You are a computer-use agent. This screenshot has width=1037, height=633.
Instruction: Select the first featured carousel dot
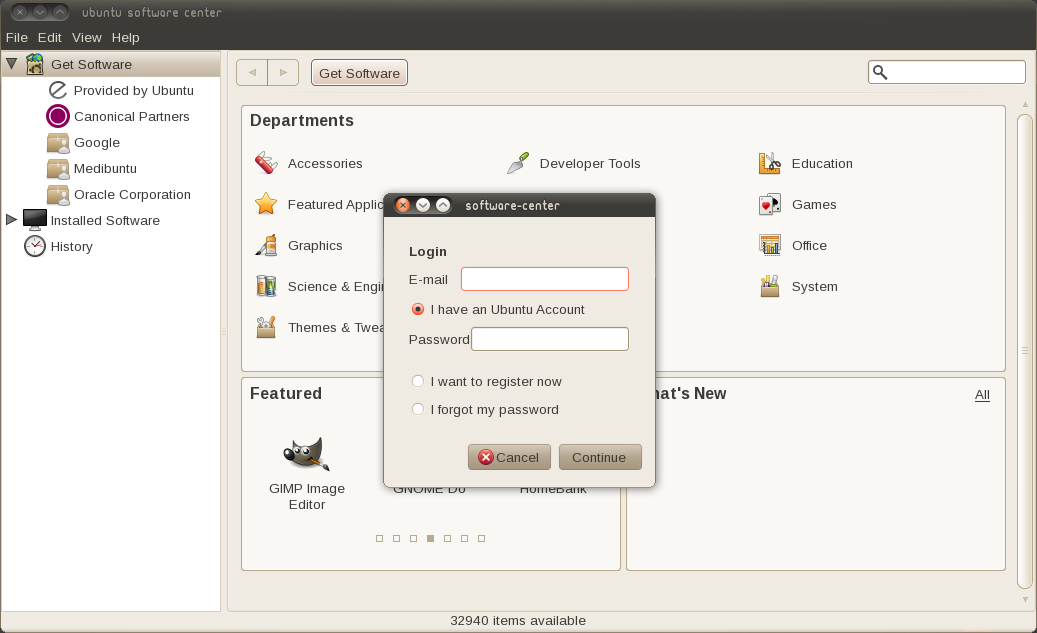(380, 538)
